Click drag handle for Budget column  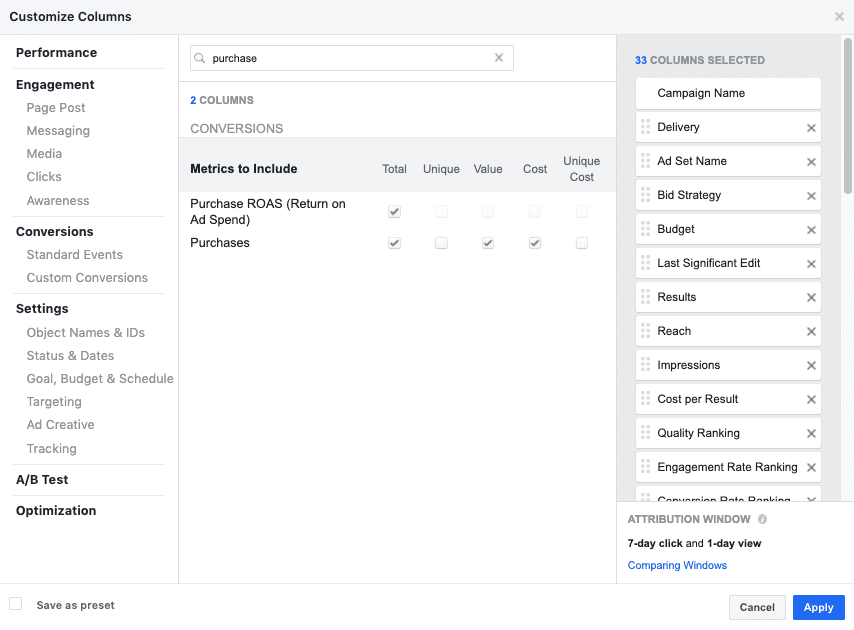pyautogui.click(x=645, y=229)
